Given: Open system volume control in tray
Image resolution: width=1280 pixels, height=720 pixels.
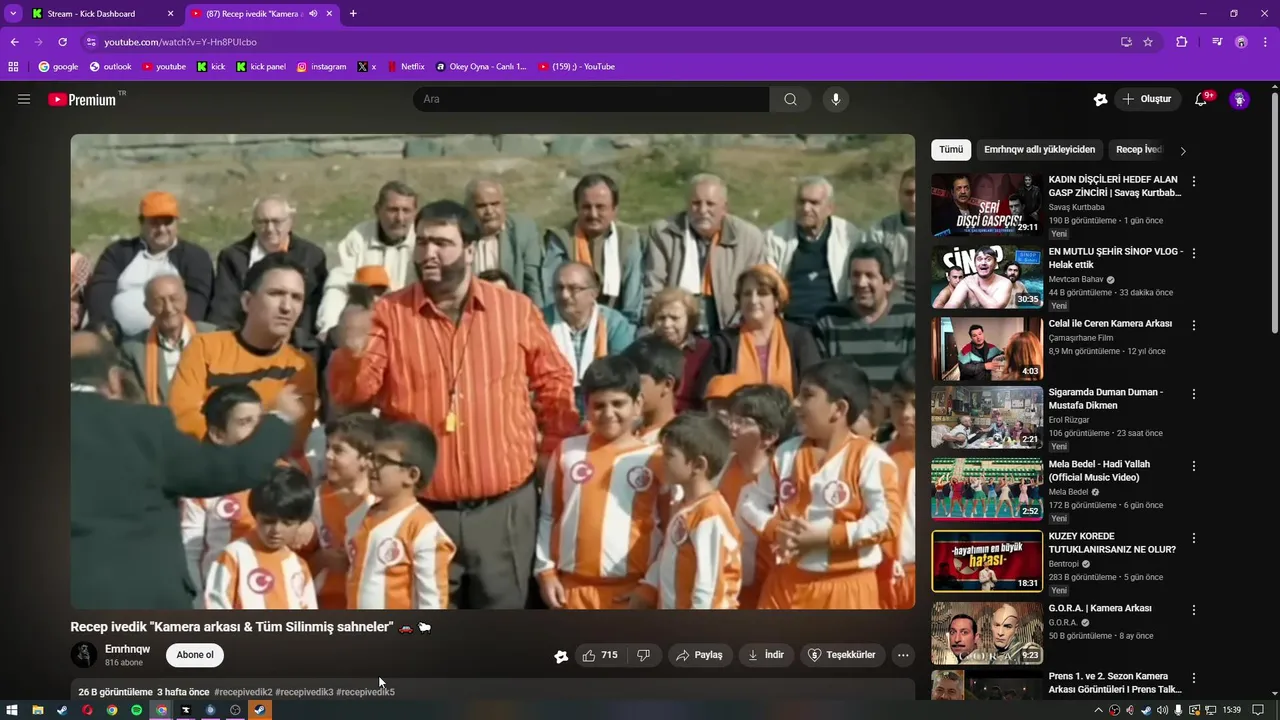Looking at the screenshot, I should click(1163, 710).
